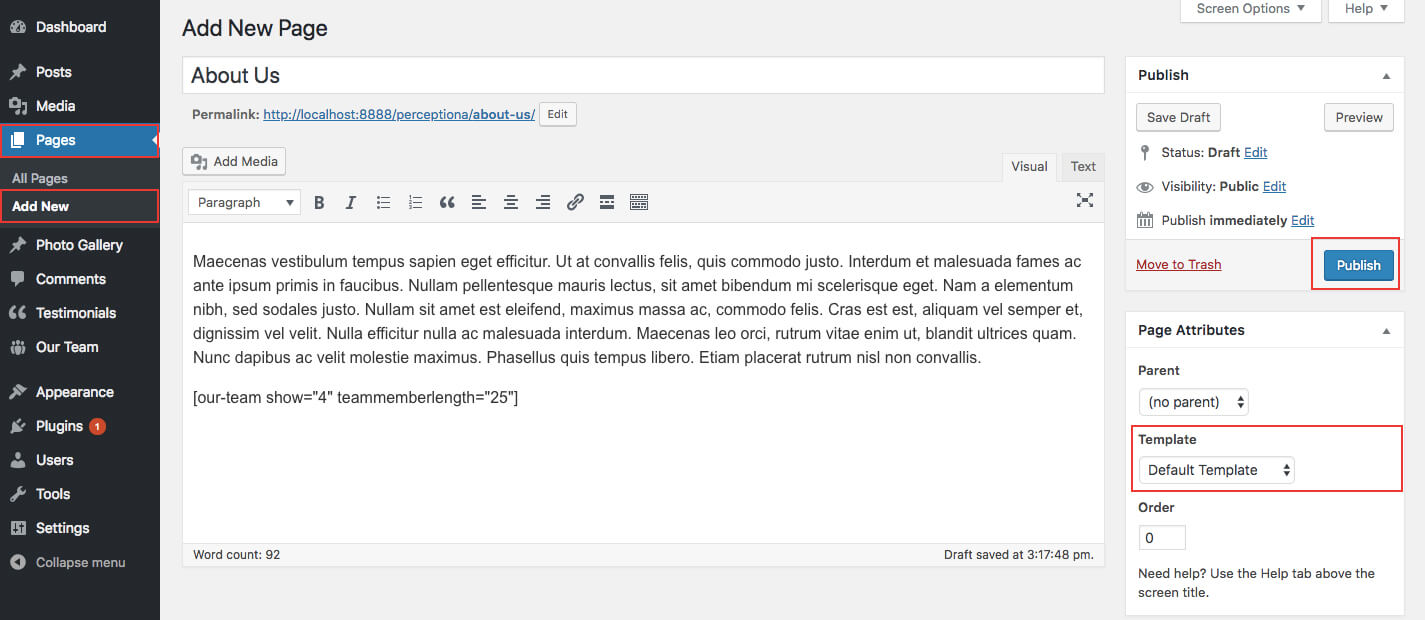
Task: Apply blockquote formatting
Action: (447, 202)
